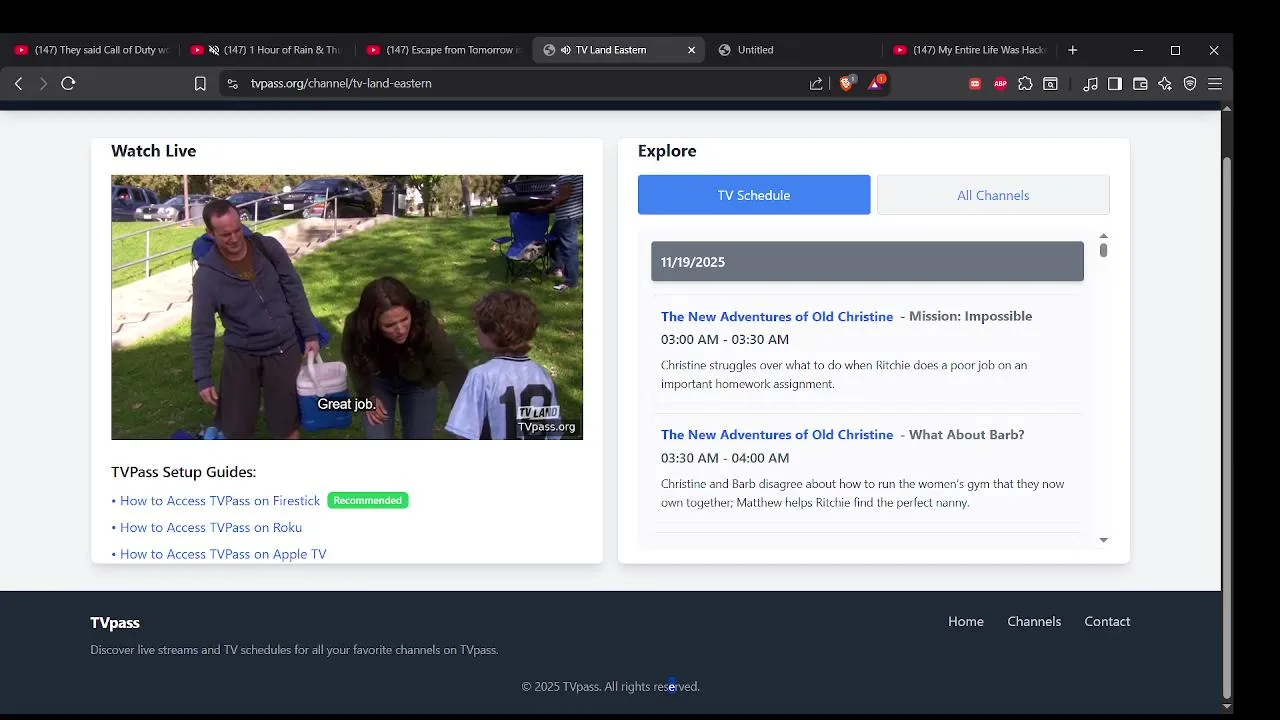The image size is (1280, 720).
Task: Open Brave Rewards triangle icon
Action: point(876,84)
